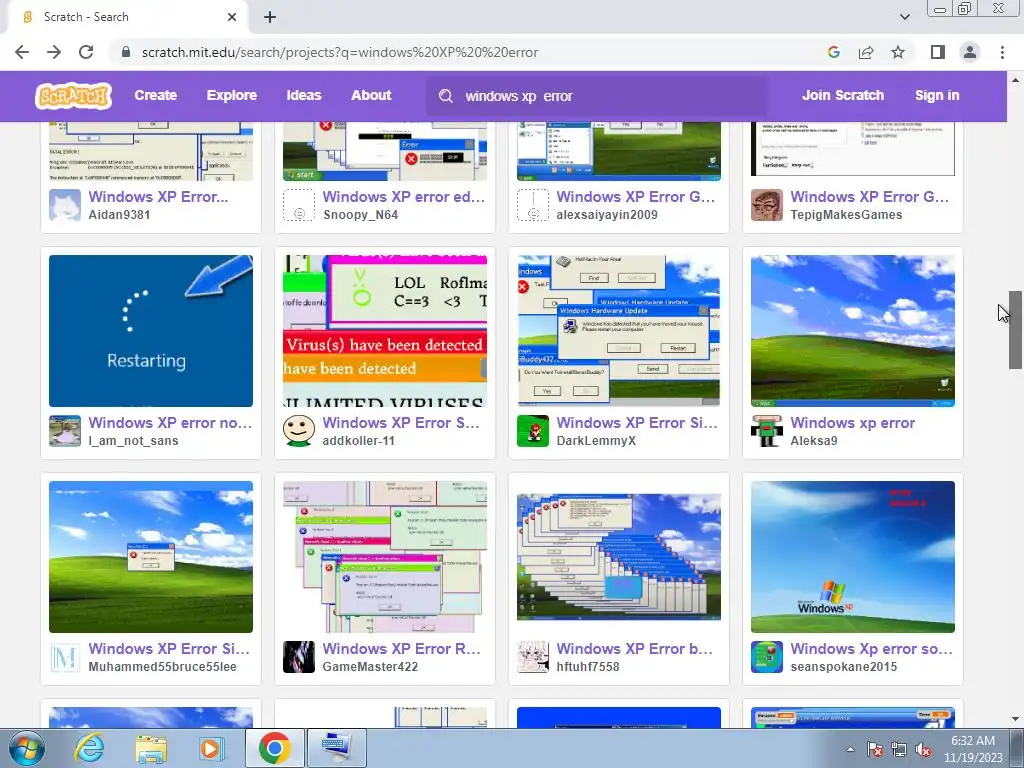This screenshot has height=768, width=1024.
Task: Open the Ideas menu item
Action: coord(304,95)
